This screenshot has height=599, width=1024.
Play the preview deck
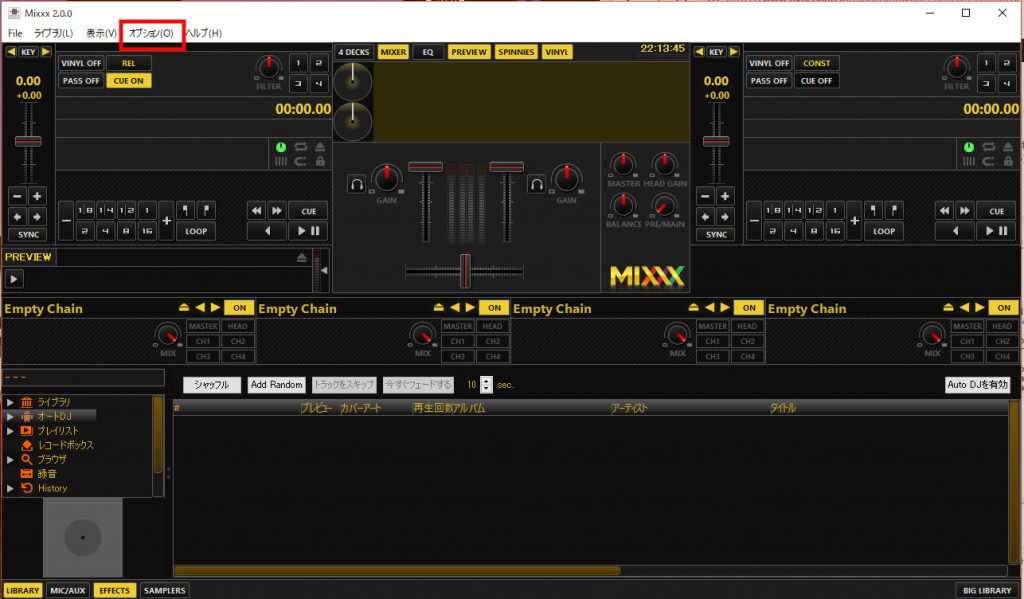14,279
